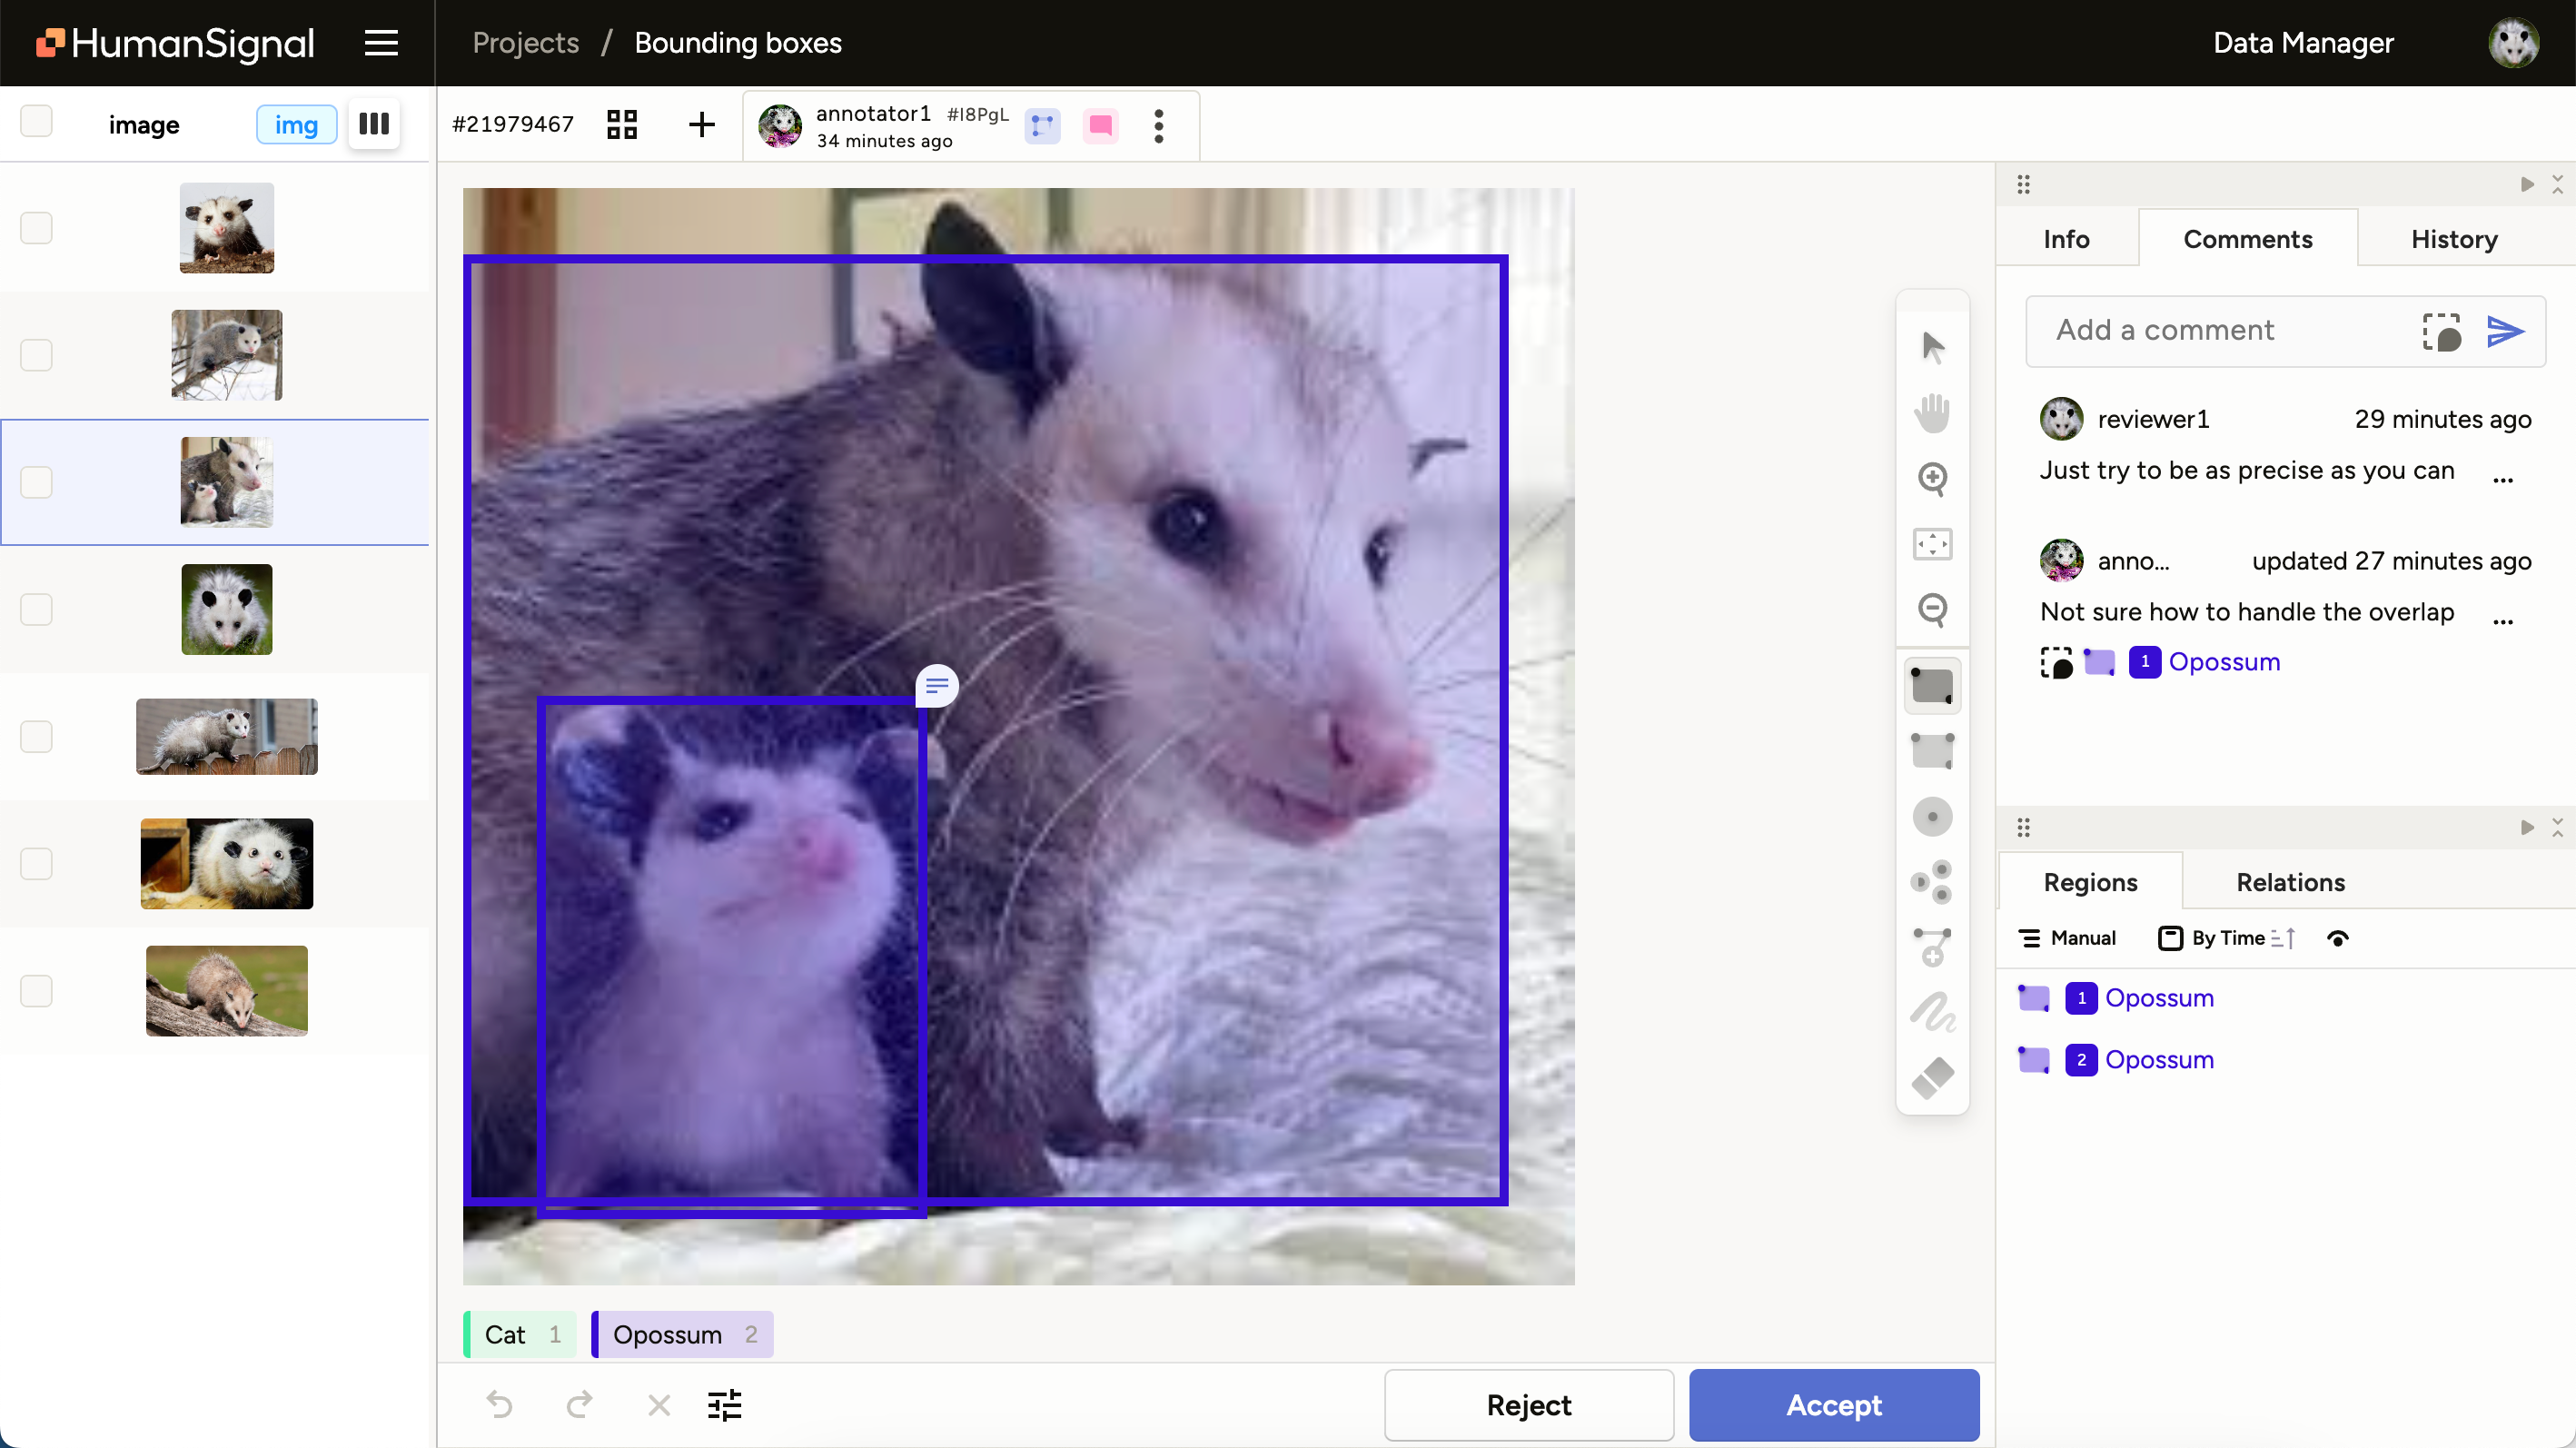Check the checkbox on the first opossum thumbnail
This screenshot has height=1448, width=2576.
(36, 227)
